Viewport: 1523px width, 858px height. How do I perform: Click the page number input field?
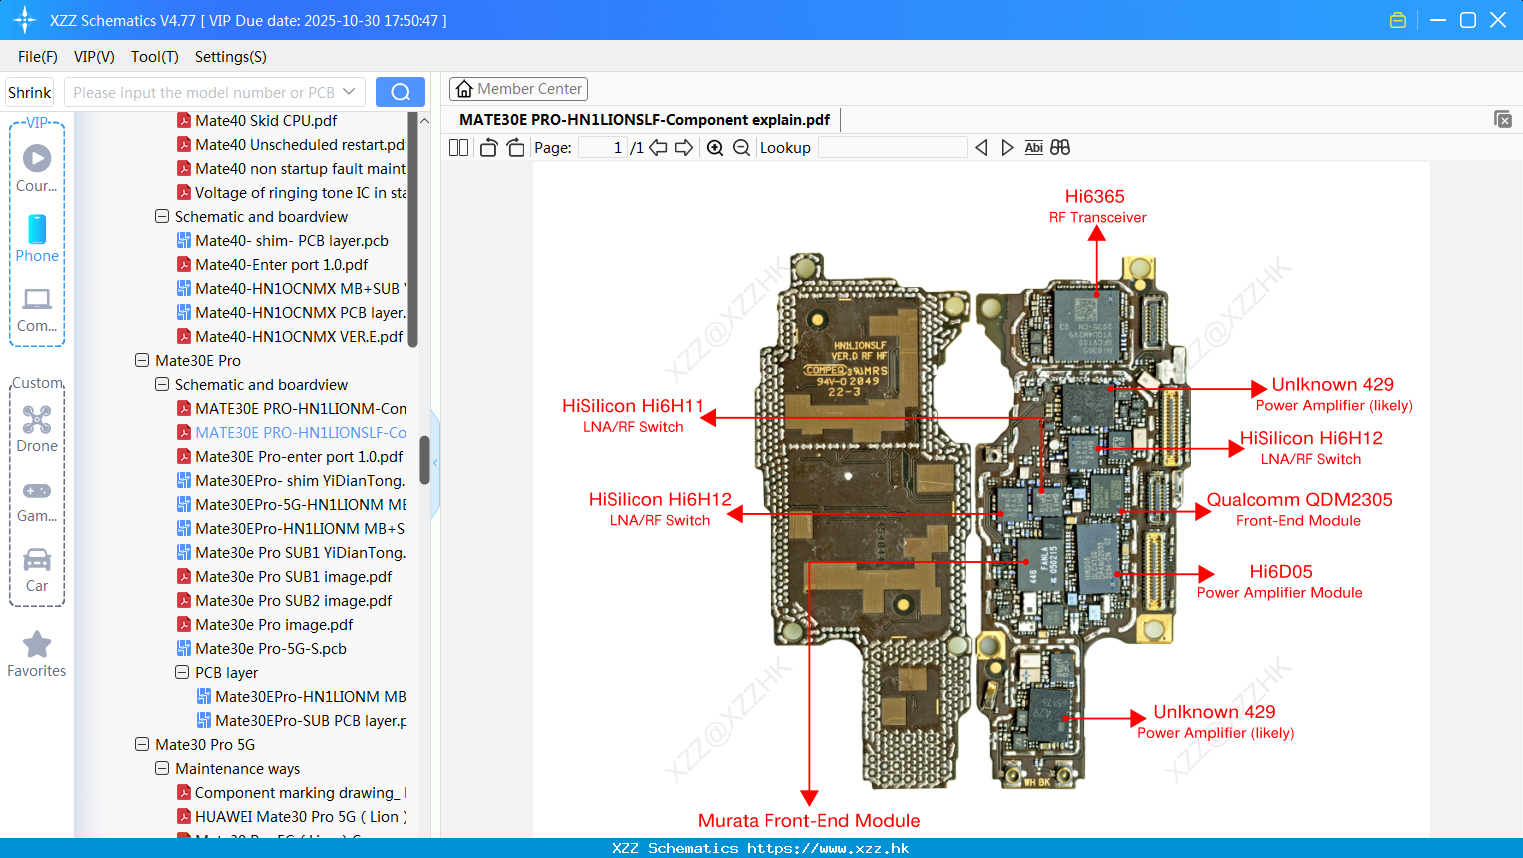pos(603,147)
